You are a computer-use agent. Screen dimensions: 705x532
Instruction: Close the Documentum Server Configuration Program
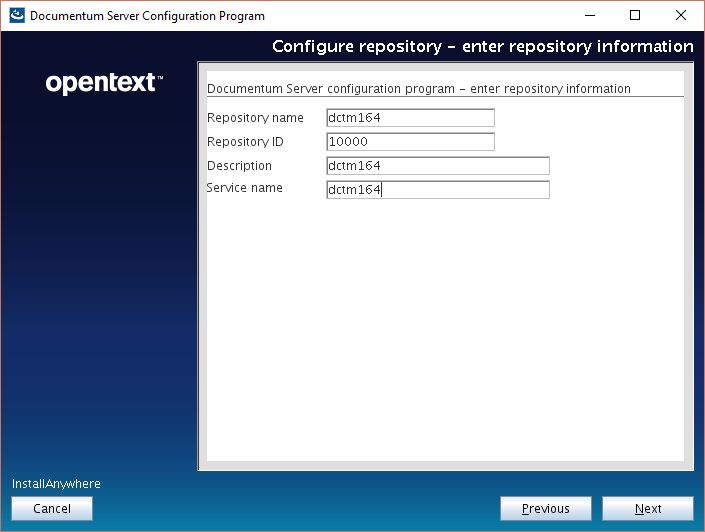(x=681, y=16)
